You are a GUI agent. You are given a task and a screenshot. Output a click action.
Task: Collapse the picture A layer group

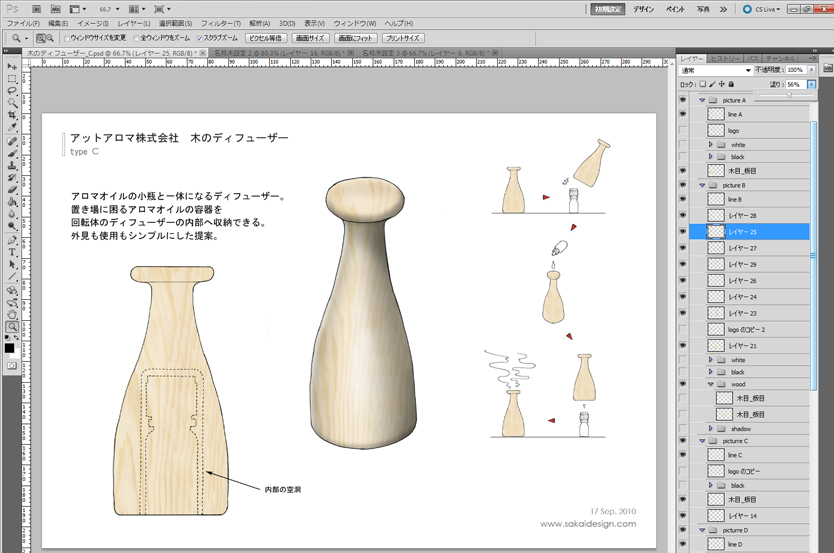(703, 101)
